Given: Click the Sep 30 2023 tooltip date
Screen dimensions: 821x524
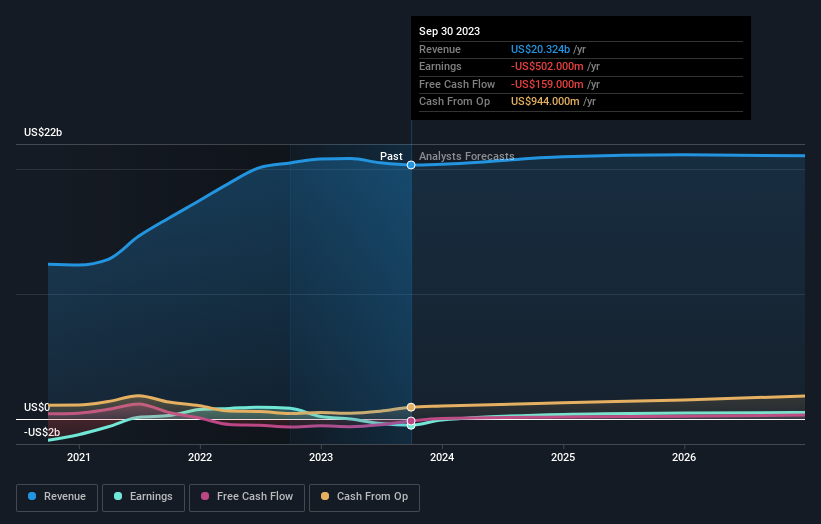Looking at the screenshot, I should (x=449, y=31).
